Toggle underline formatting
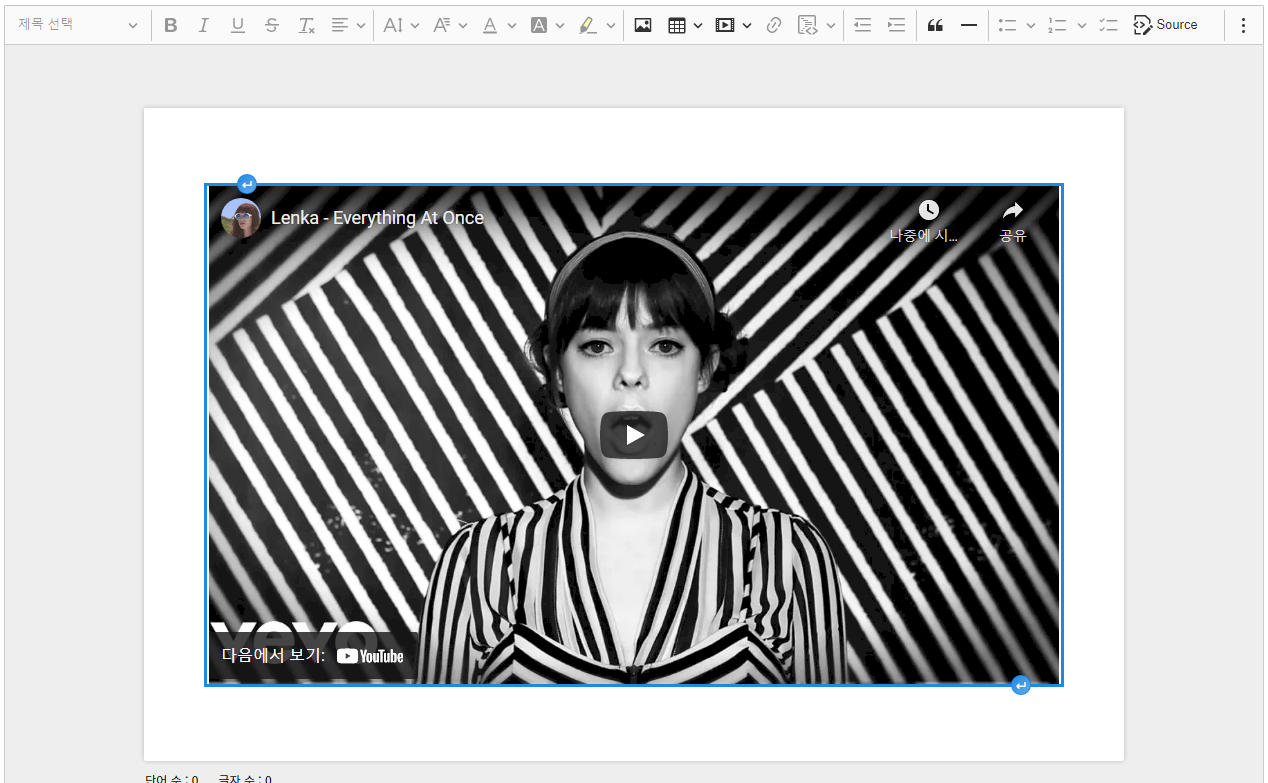 [x=238, y=25]
